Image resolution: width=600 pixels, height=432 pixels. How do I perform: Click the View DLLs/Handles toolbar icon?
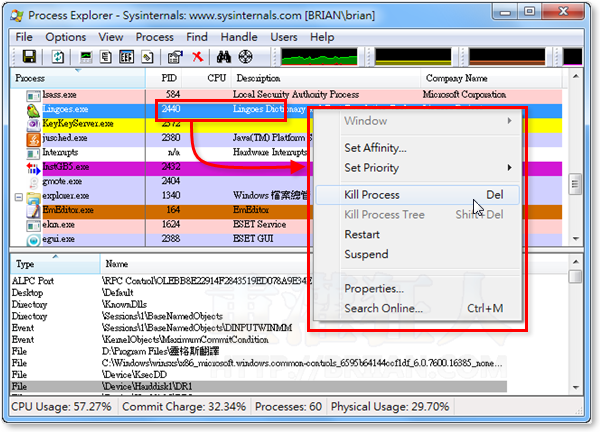tap(147, 57)
